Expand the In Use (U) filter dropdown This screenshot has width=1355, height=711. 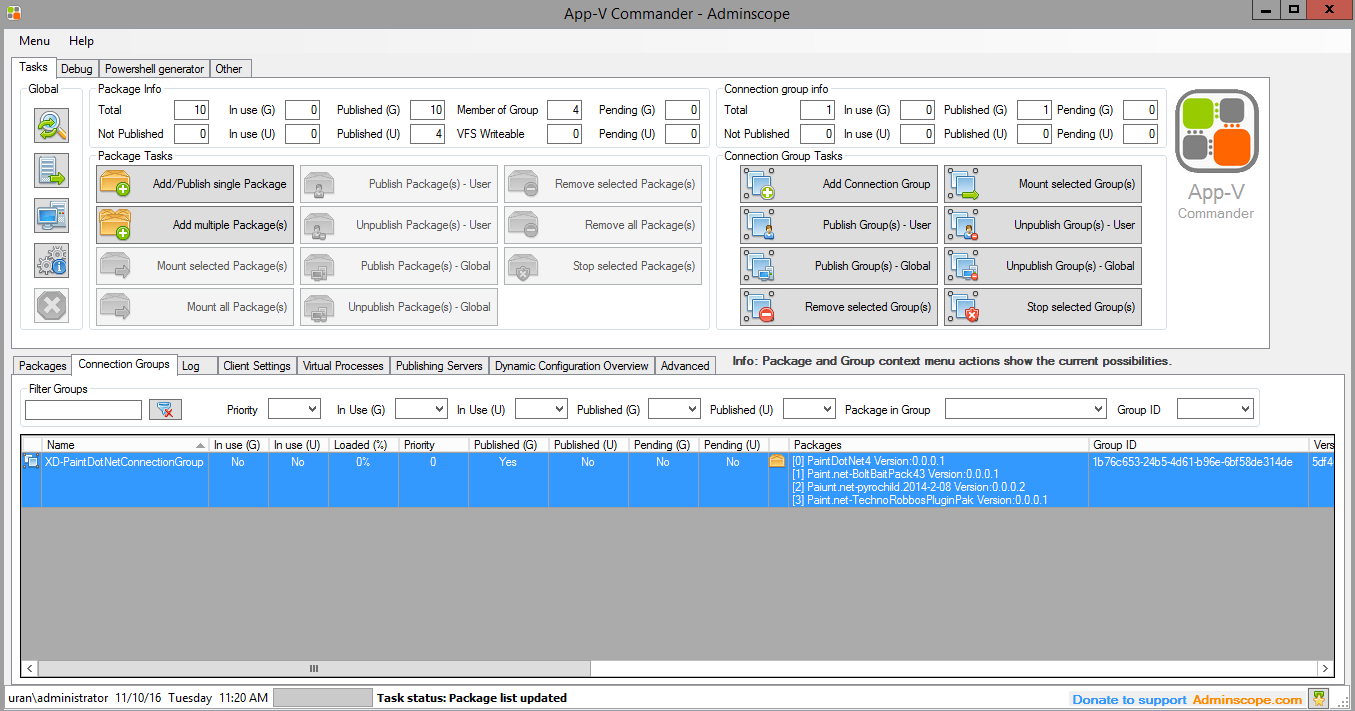tap(559, 409)
